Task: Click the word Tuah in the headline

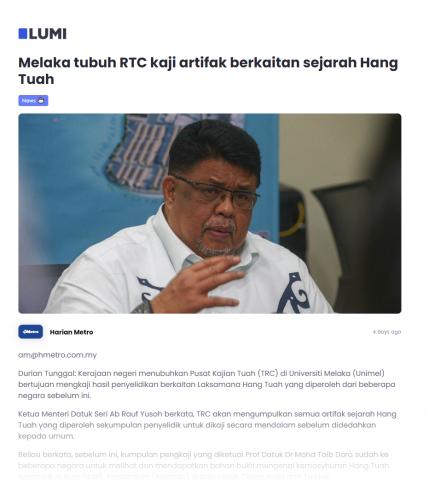Action: (36, 79)
